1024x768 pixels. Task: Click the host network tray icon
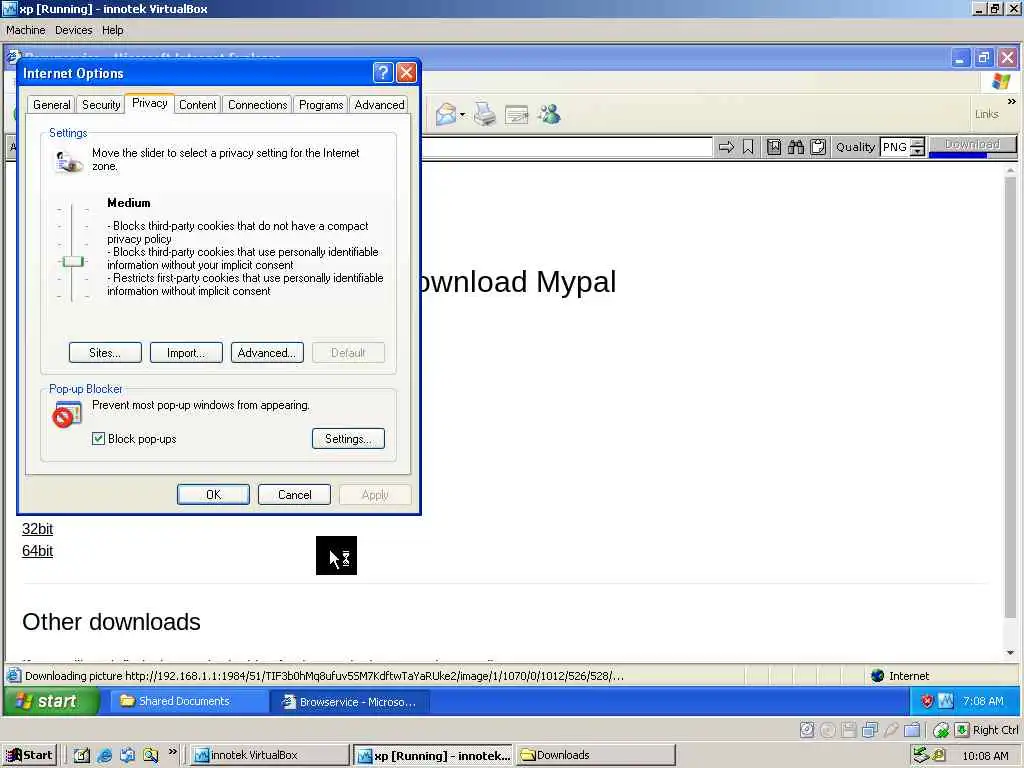tap(920, 755)
